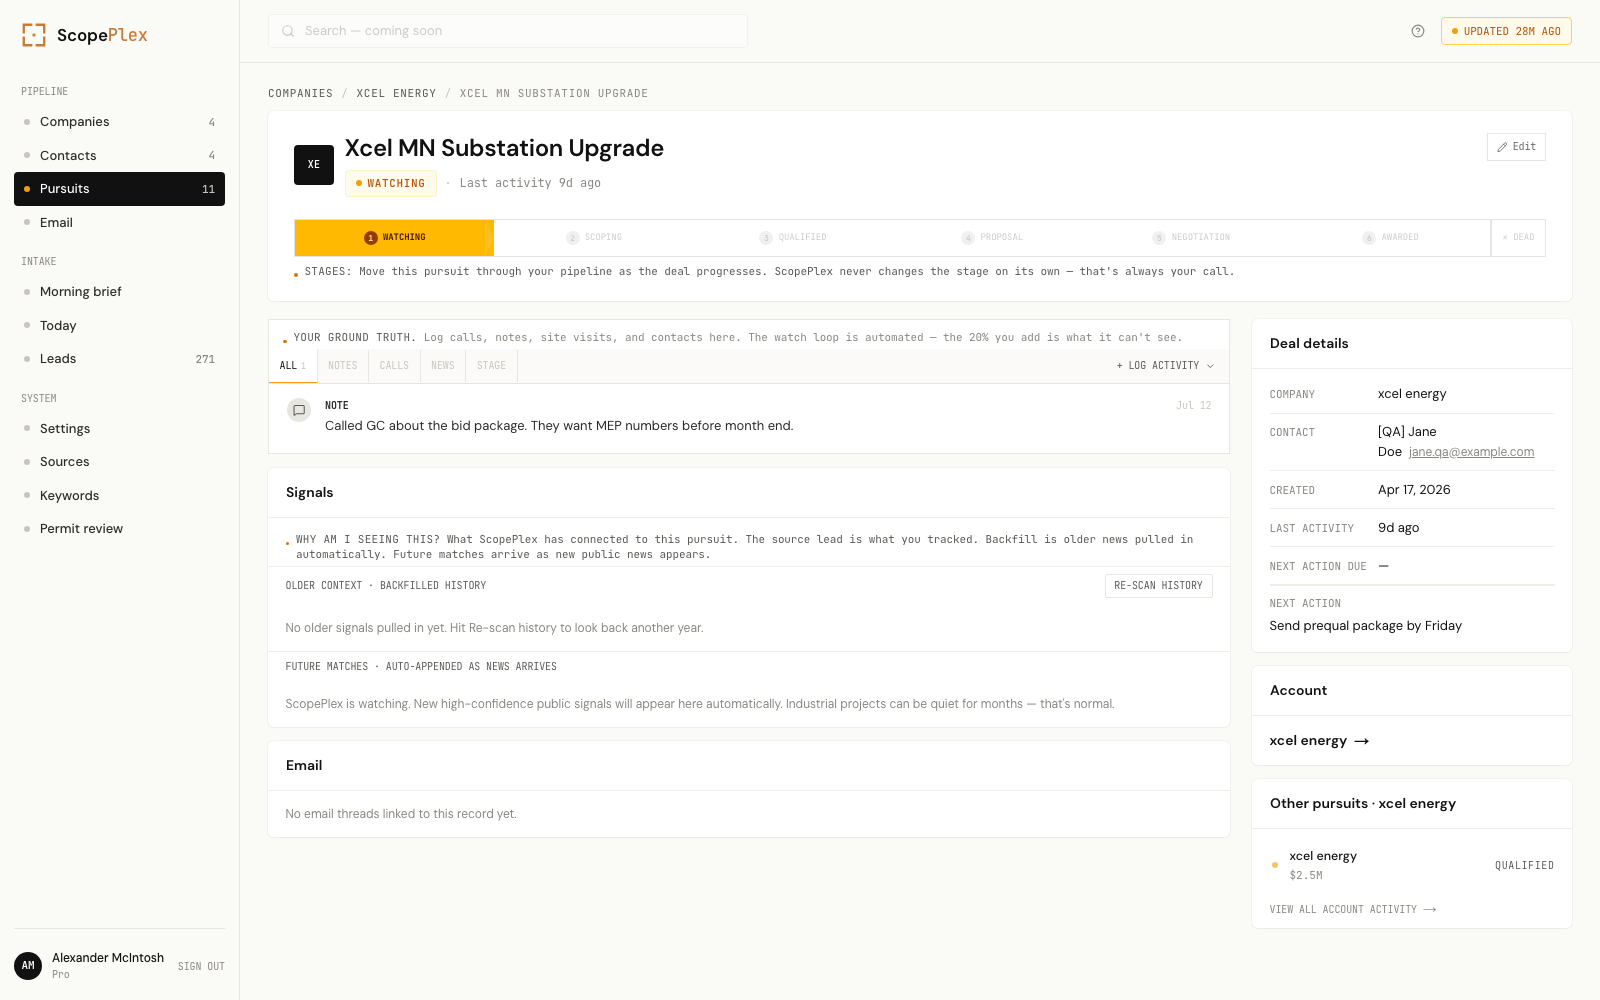Click the search magnifier icon

(288, 31)
